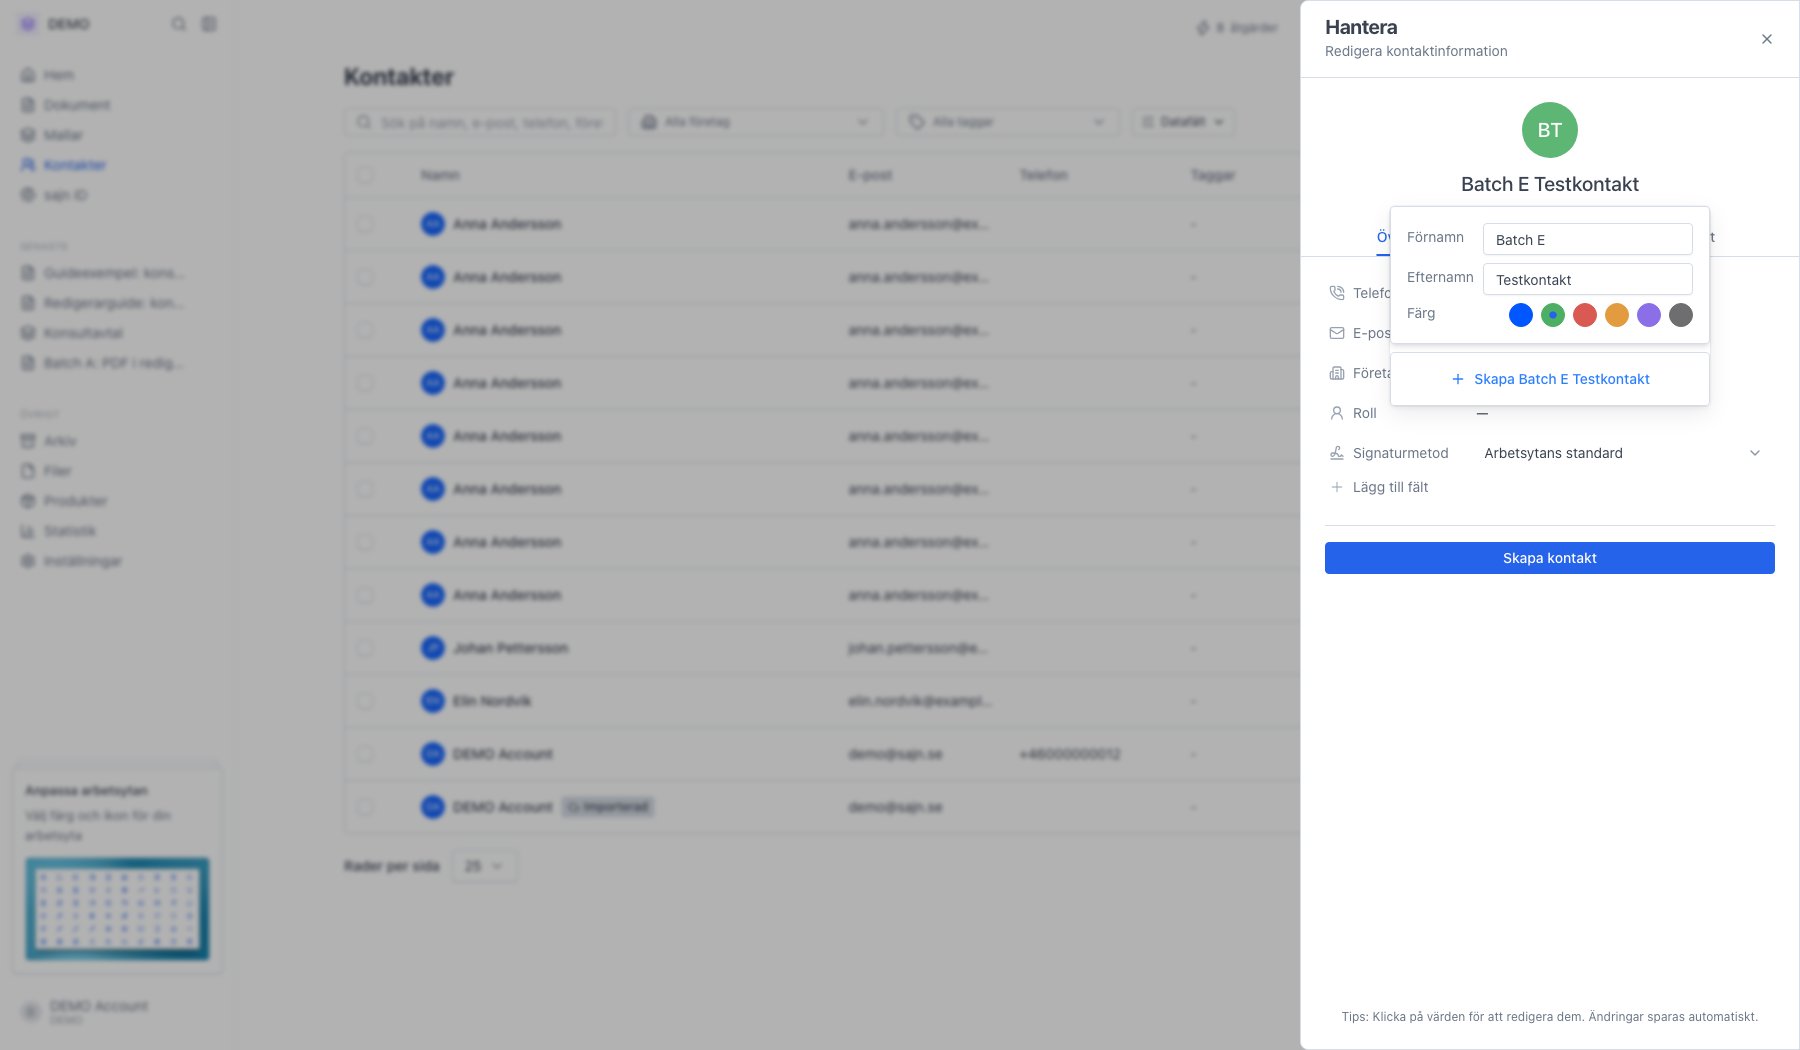Close the Hantera side panel
This screenshot has height=1050, width=1800.
pyautogui.click(x=1766, y=39)
